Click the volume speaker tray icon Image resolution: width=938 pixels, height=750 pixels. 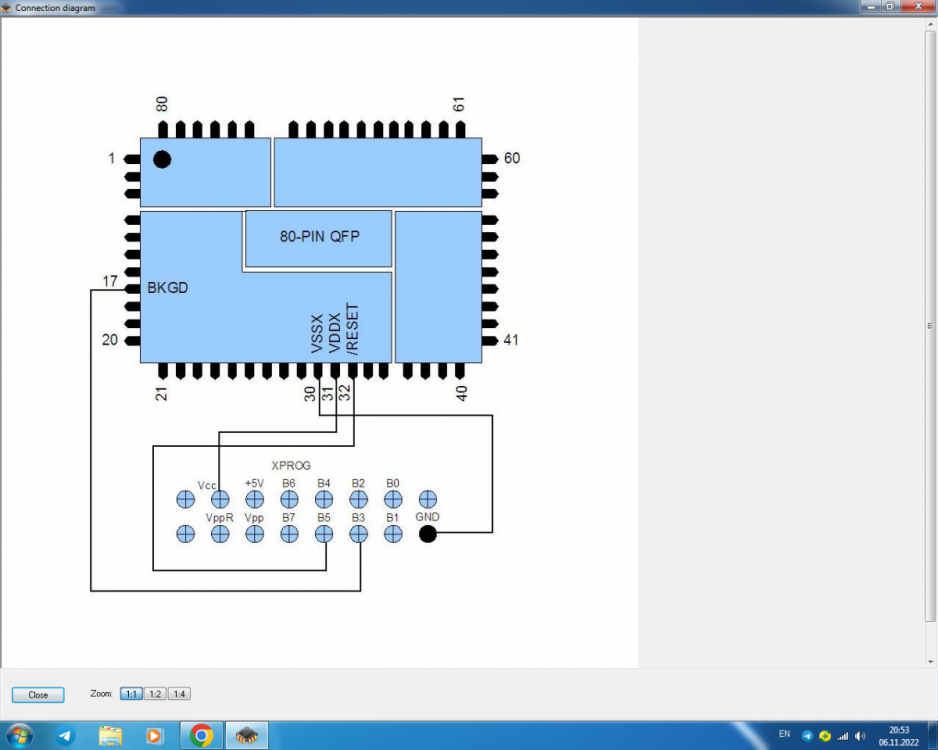point(860,736)
